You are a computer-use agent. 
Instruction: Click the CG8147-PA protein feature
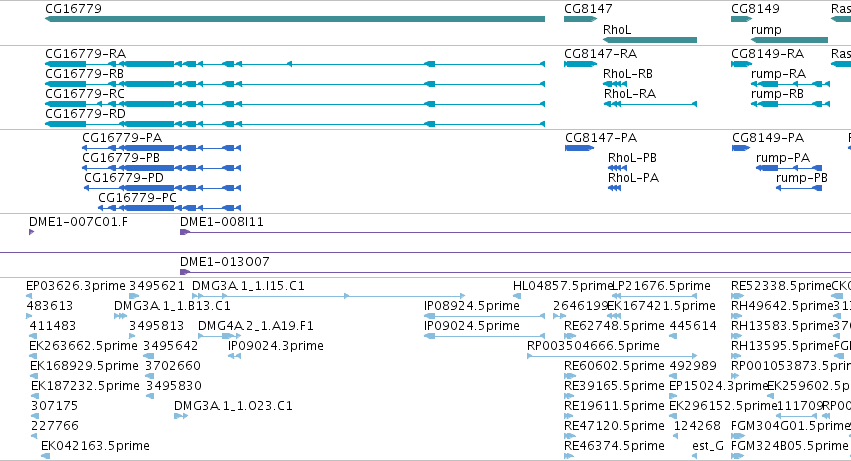coord(579,148)
